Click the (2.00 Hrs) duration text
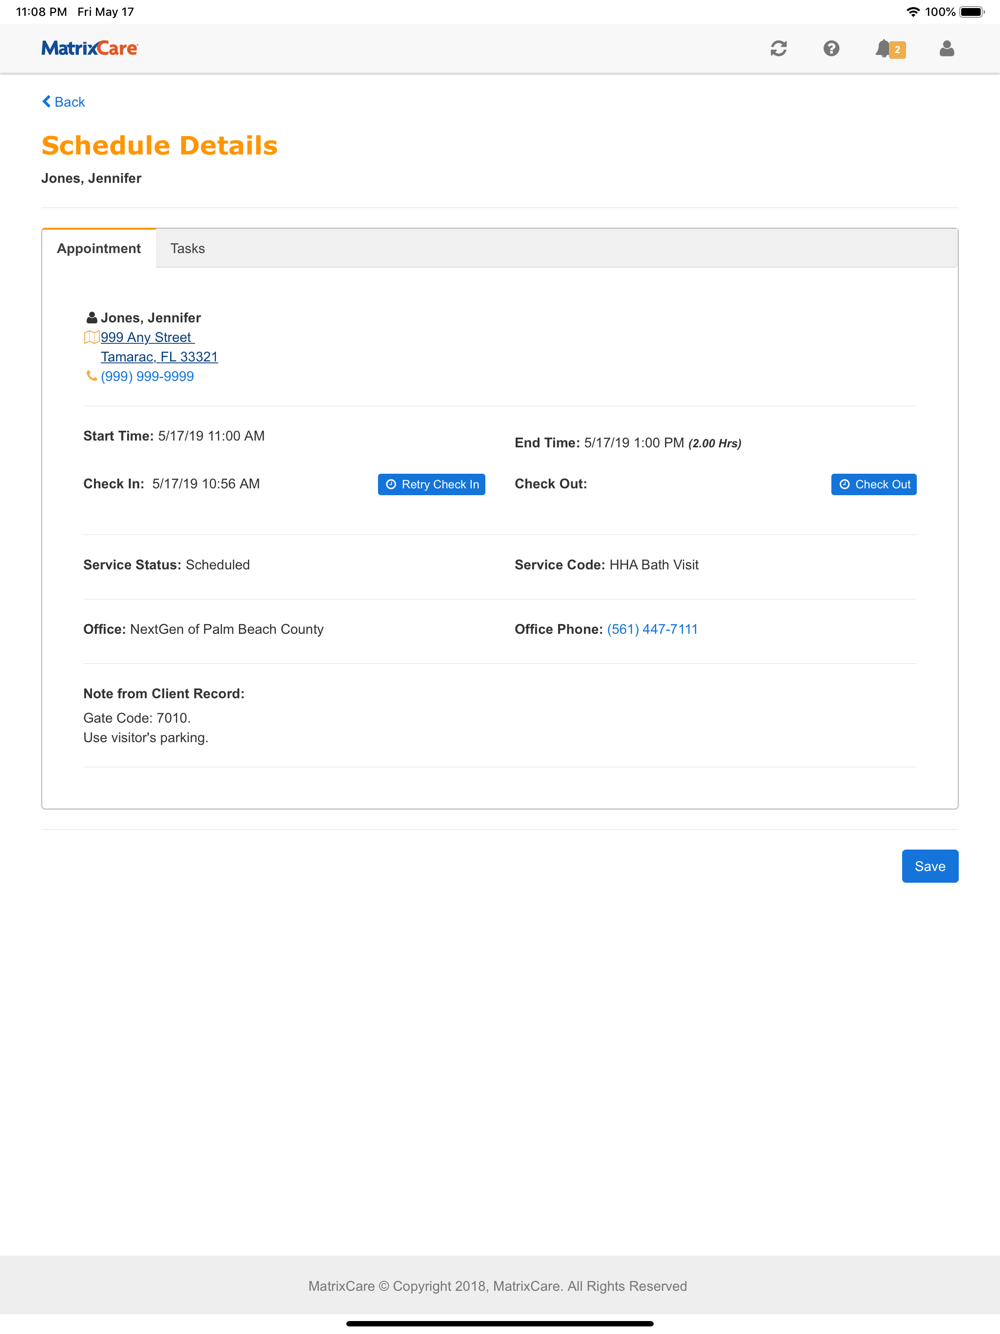Image resolution: width=1000 pixels, height=1334 pixels. pos(715,443)
